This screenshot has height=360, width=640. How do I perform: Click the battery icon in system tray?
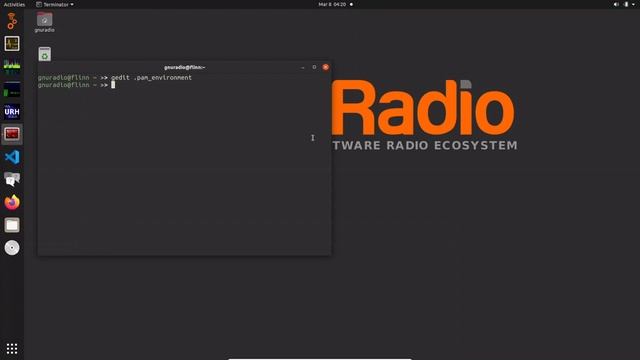click(626, 4)
